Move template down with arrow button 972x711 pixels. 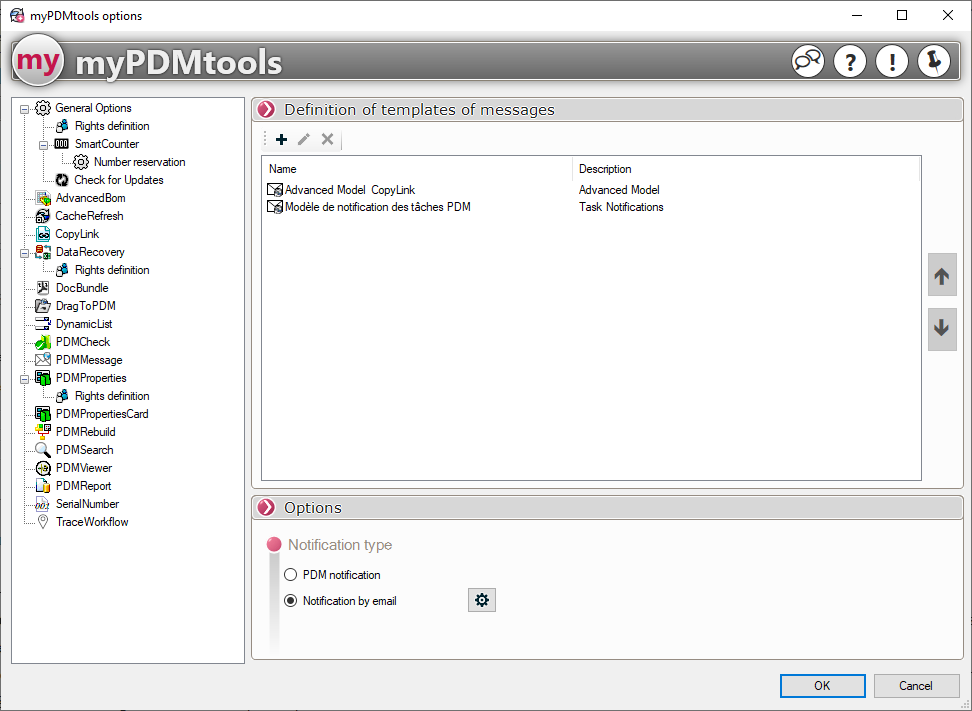point(942,329)
